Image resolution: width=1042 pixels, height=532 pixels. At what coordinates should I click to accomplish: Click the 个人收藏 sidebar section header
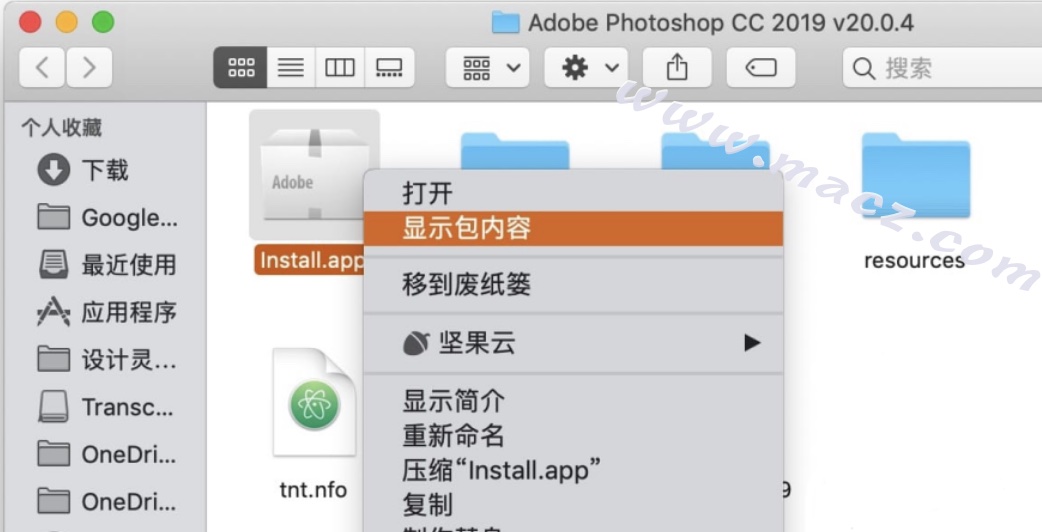pos(62,128)
